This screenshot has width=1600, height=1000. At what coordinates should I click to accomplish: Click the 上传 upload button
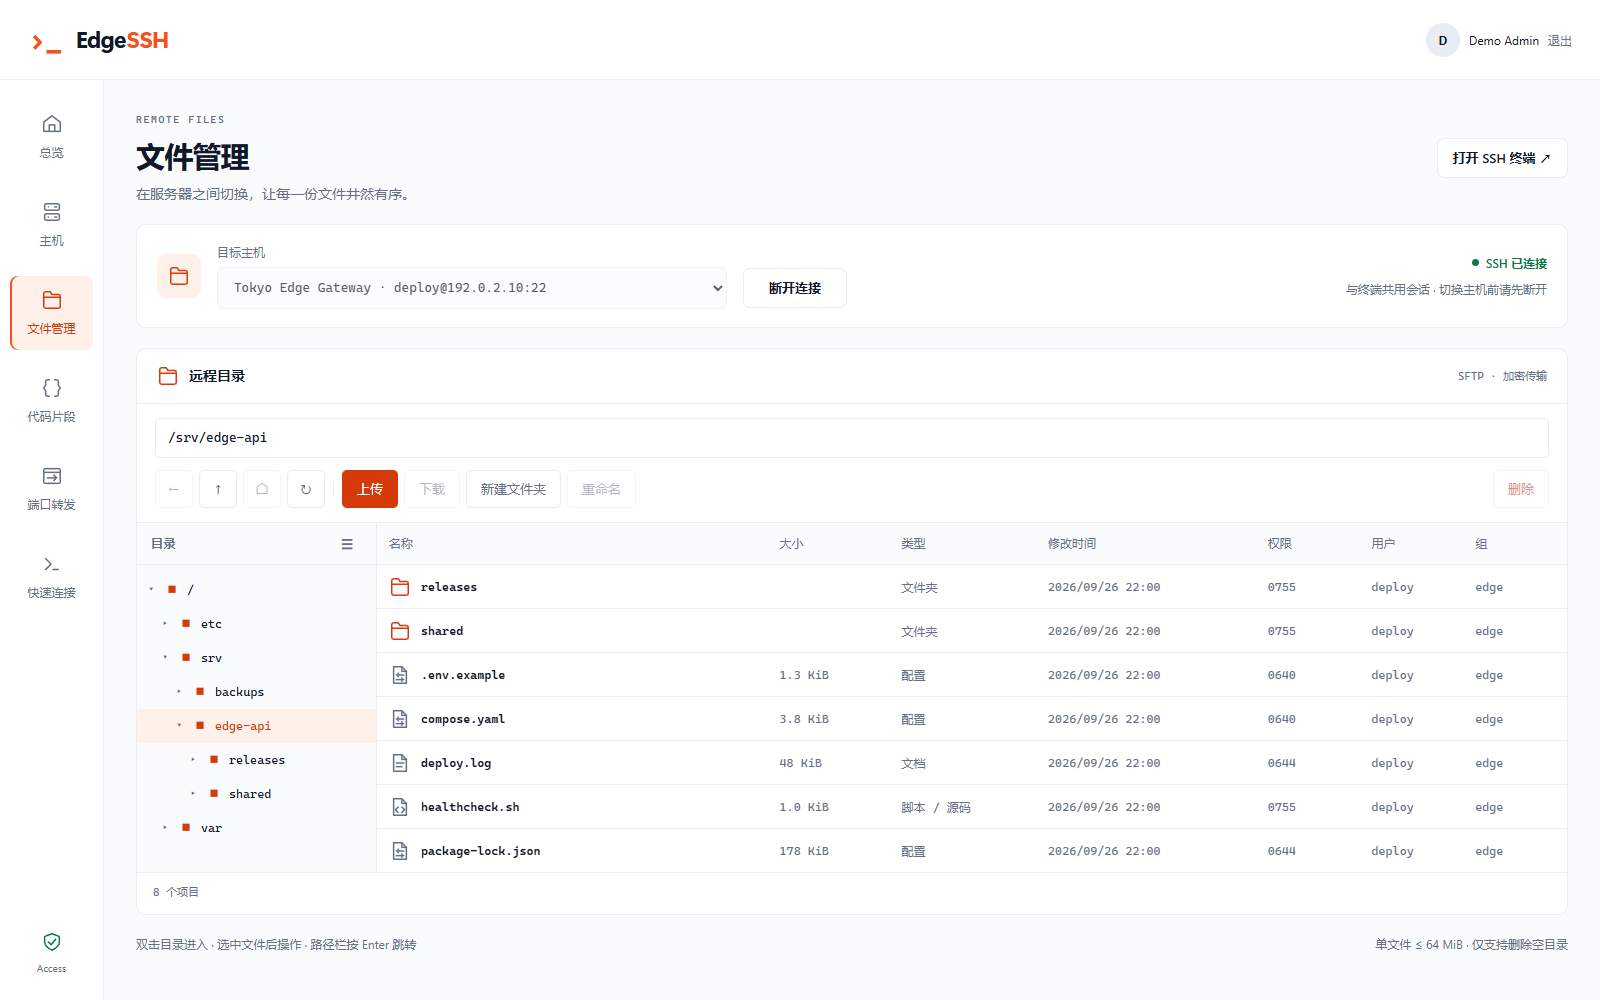(x=370, y=489)
